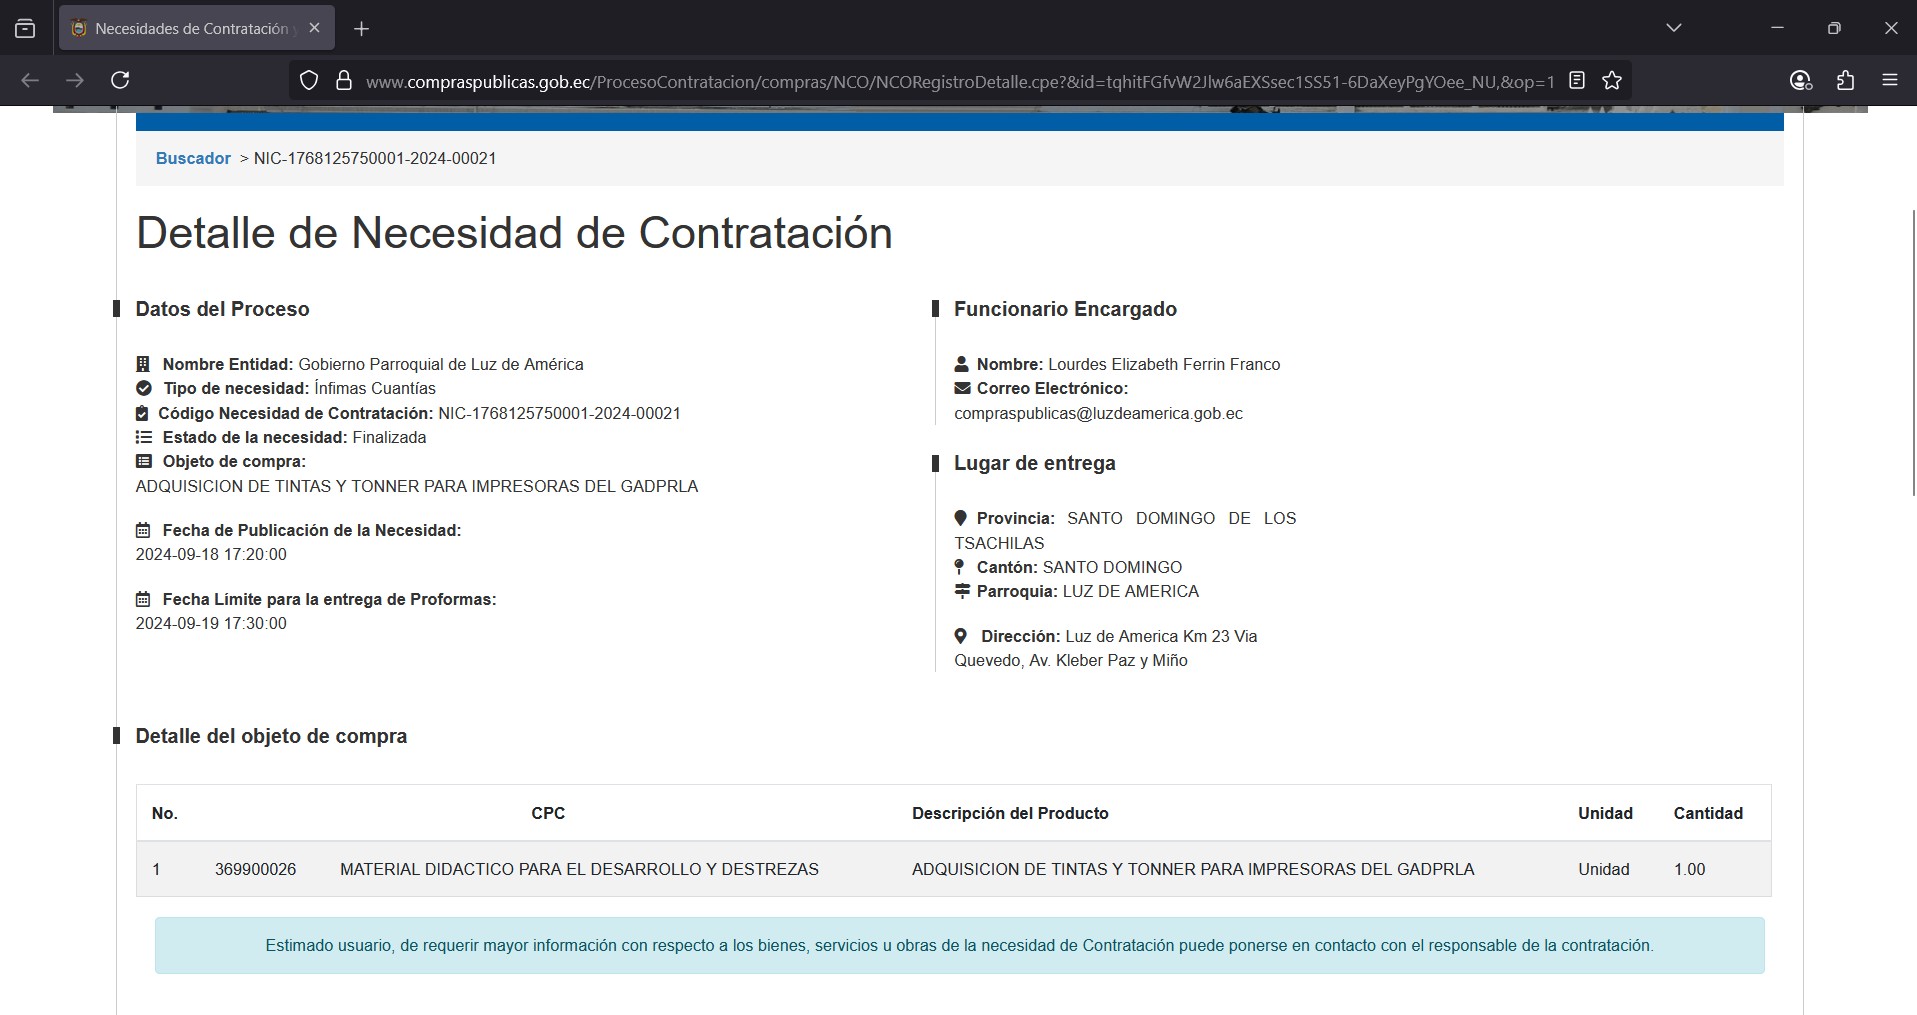Click the Funcionario Encargado heading
The image size is (1917, 1015).
coord(1065,309)
